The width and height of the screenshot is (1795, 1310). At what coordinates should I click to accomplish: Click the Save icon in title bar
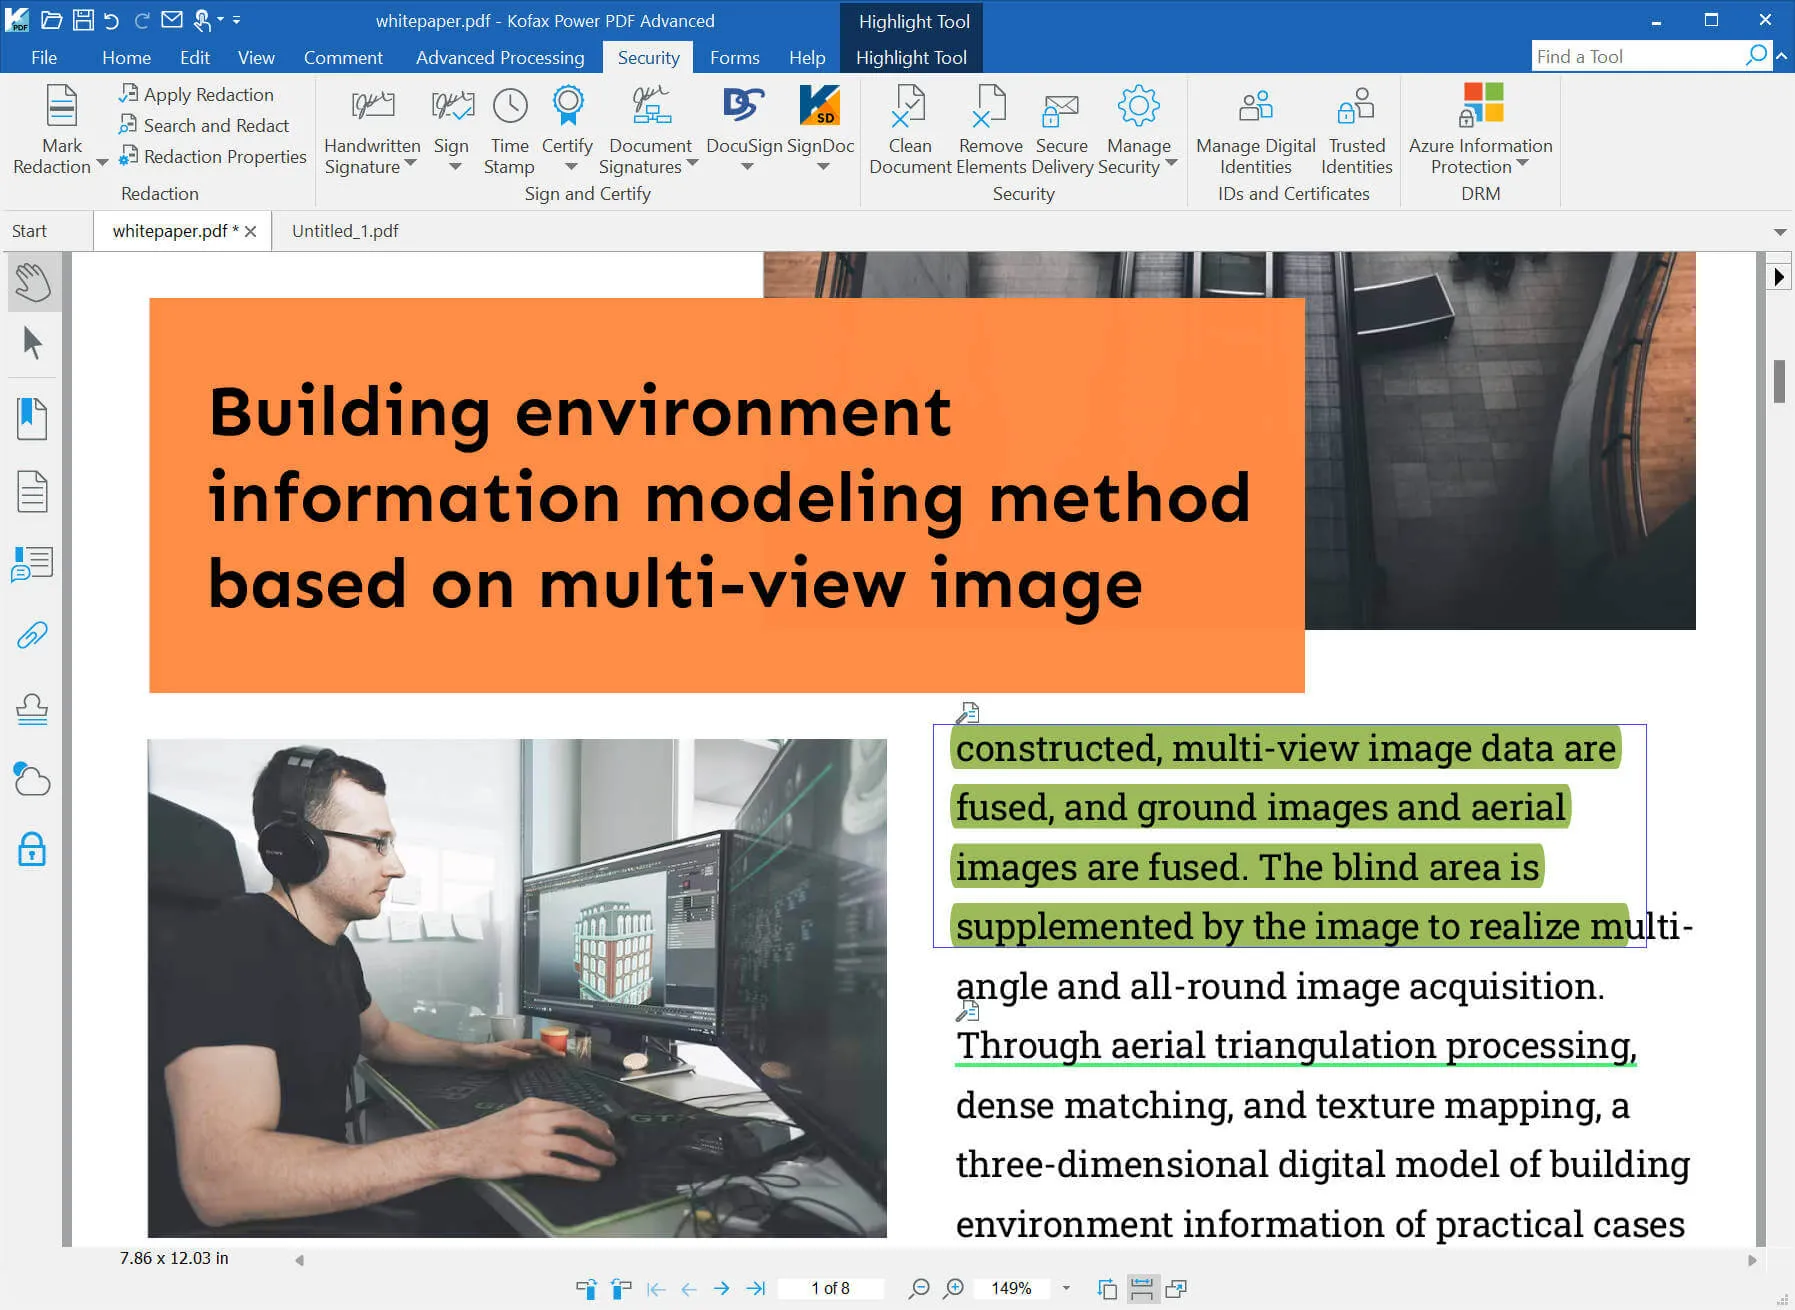tap(84, 20)
